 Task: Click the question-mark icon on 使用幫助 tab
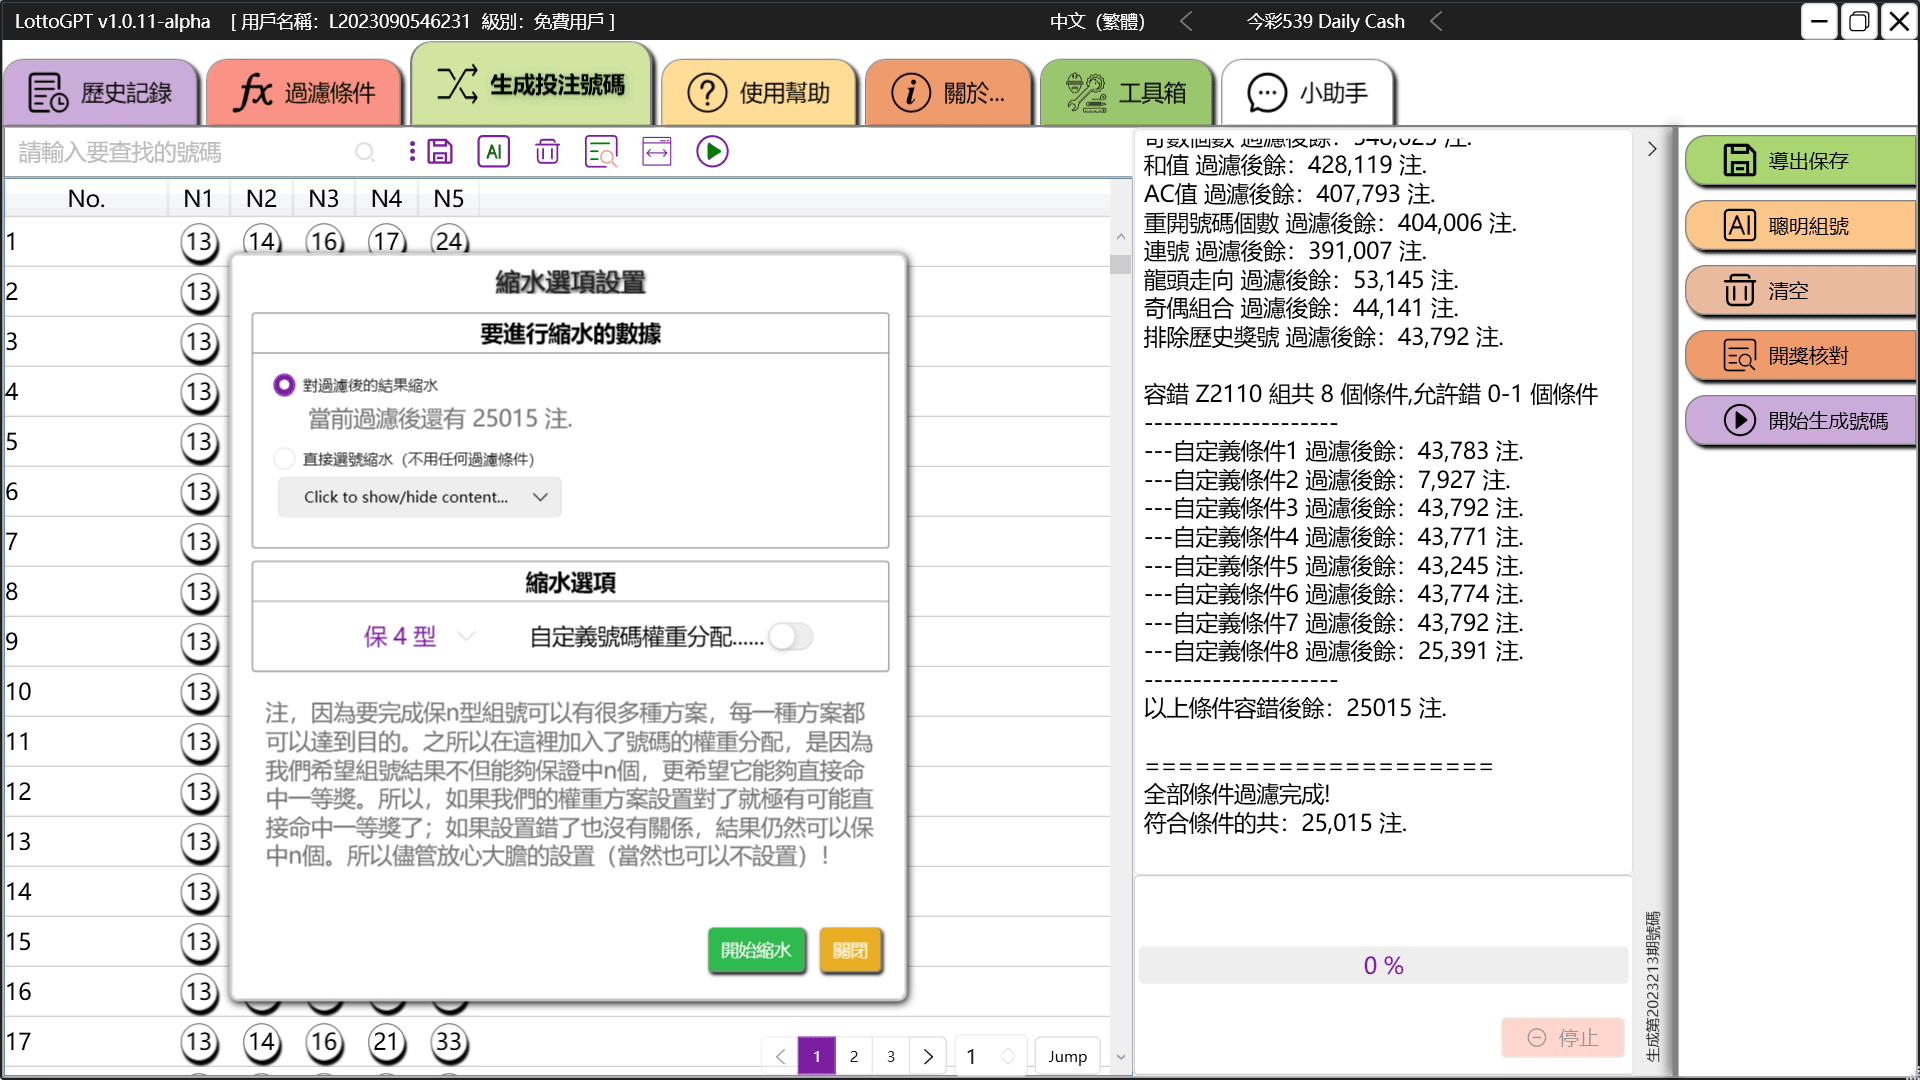click(x=707, y=93)
